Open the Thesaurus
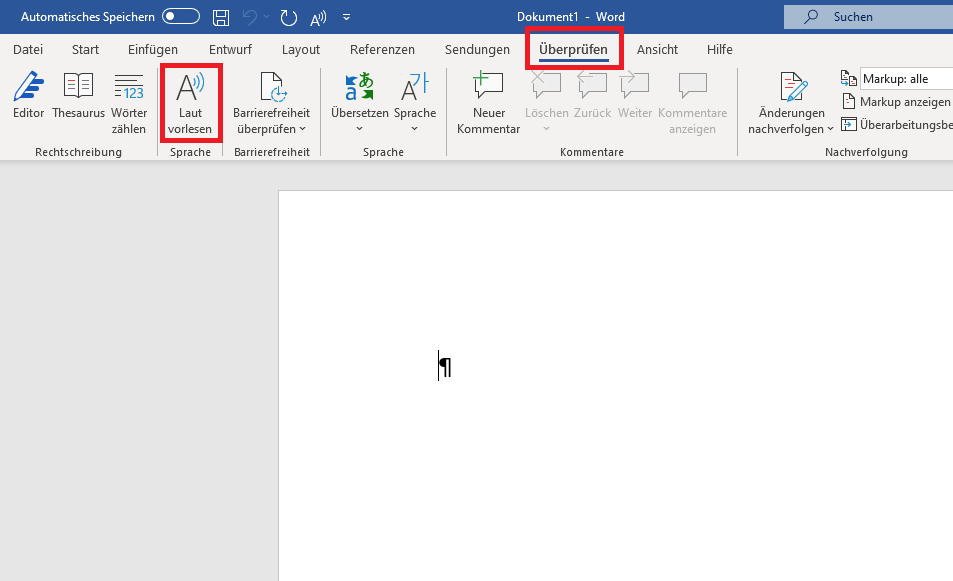The image size is (953, 581). point(78,95)
